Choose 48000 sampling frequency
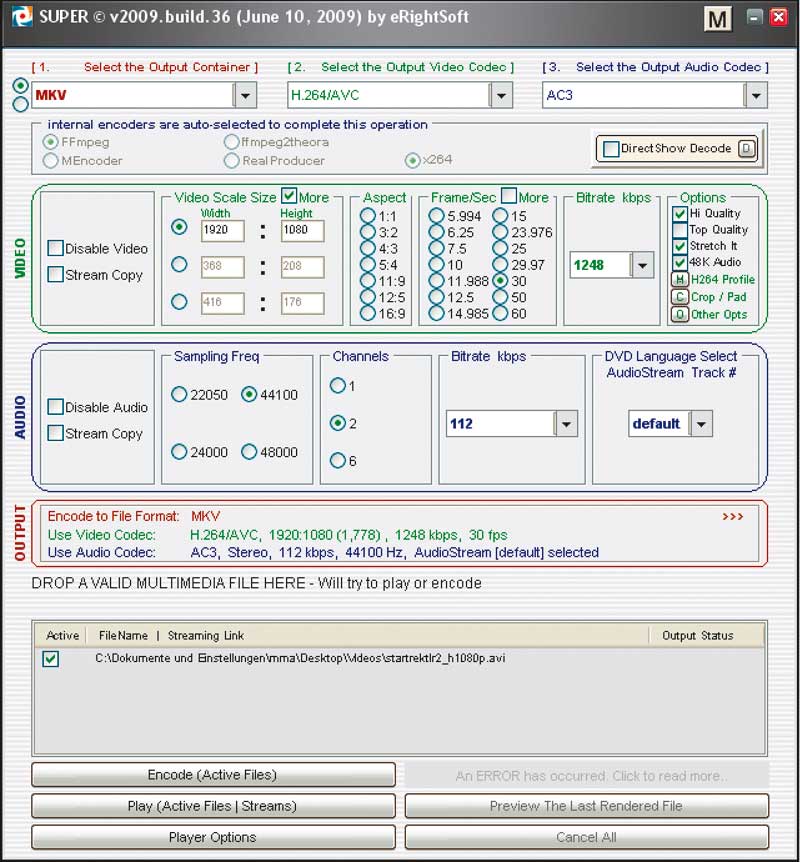The image size is (800, 862). point(249,452)
